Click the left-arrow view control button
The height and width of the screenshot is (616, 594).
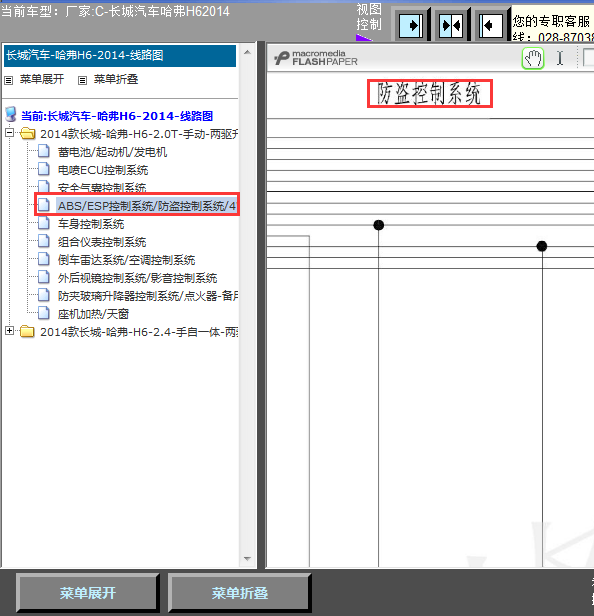point(491,26)
